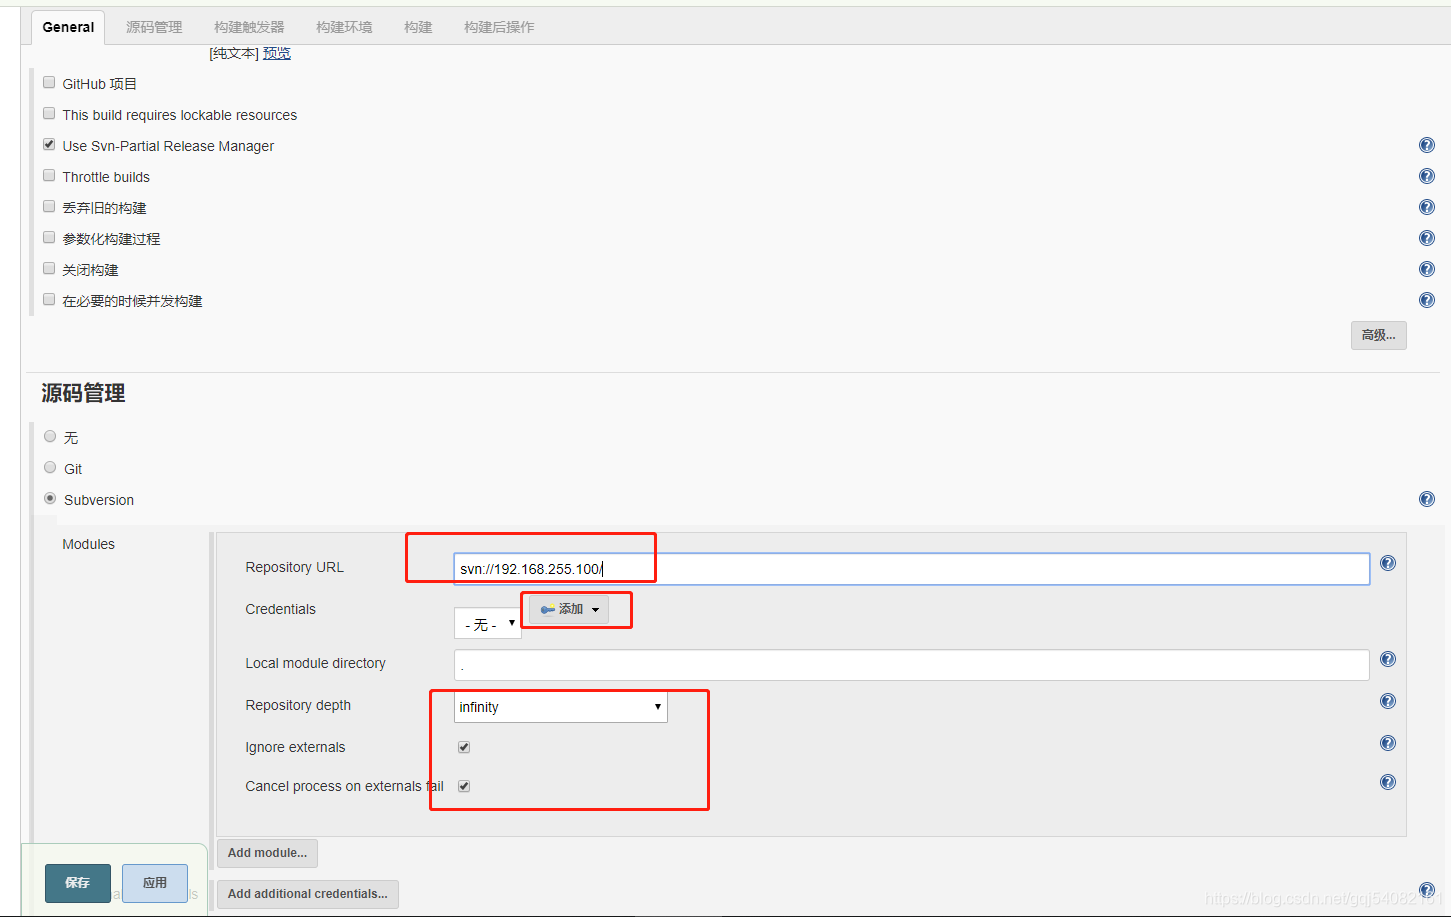Image resolution: width=1451 pixels, height=917 pixels.
Task: Open help for Use Svn-Partial Release Manager
Action: [1427, 145]
